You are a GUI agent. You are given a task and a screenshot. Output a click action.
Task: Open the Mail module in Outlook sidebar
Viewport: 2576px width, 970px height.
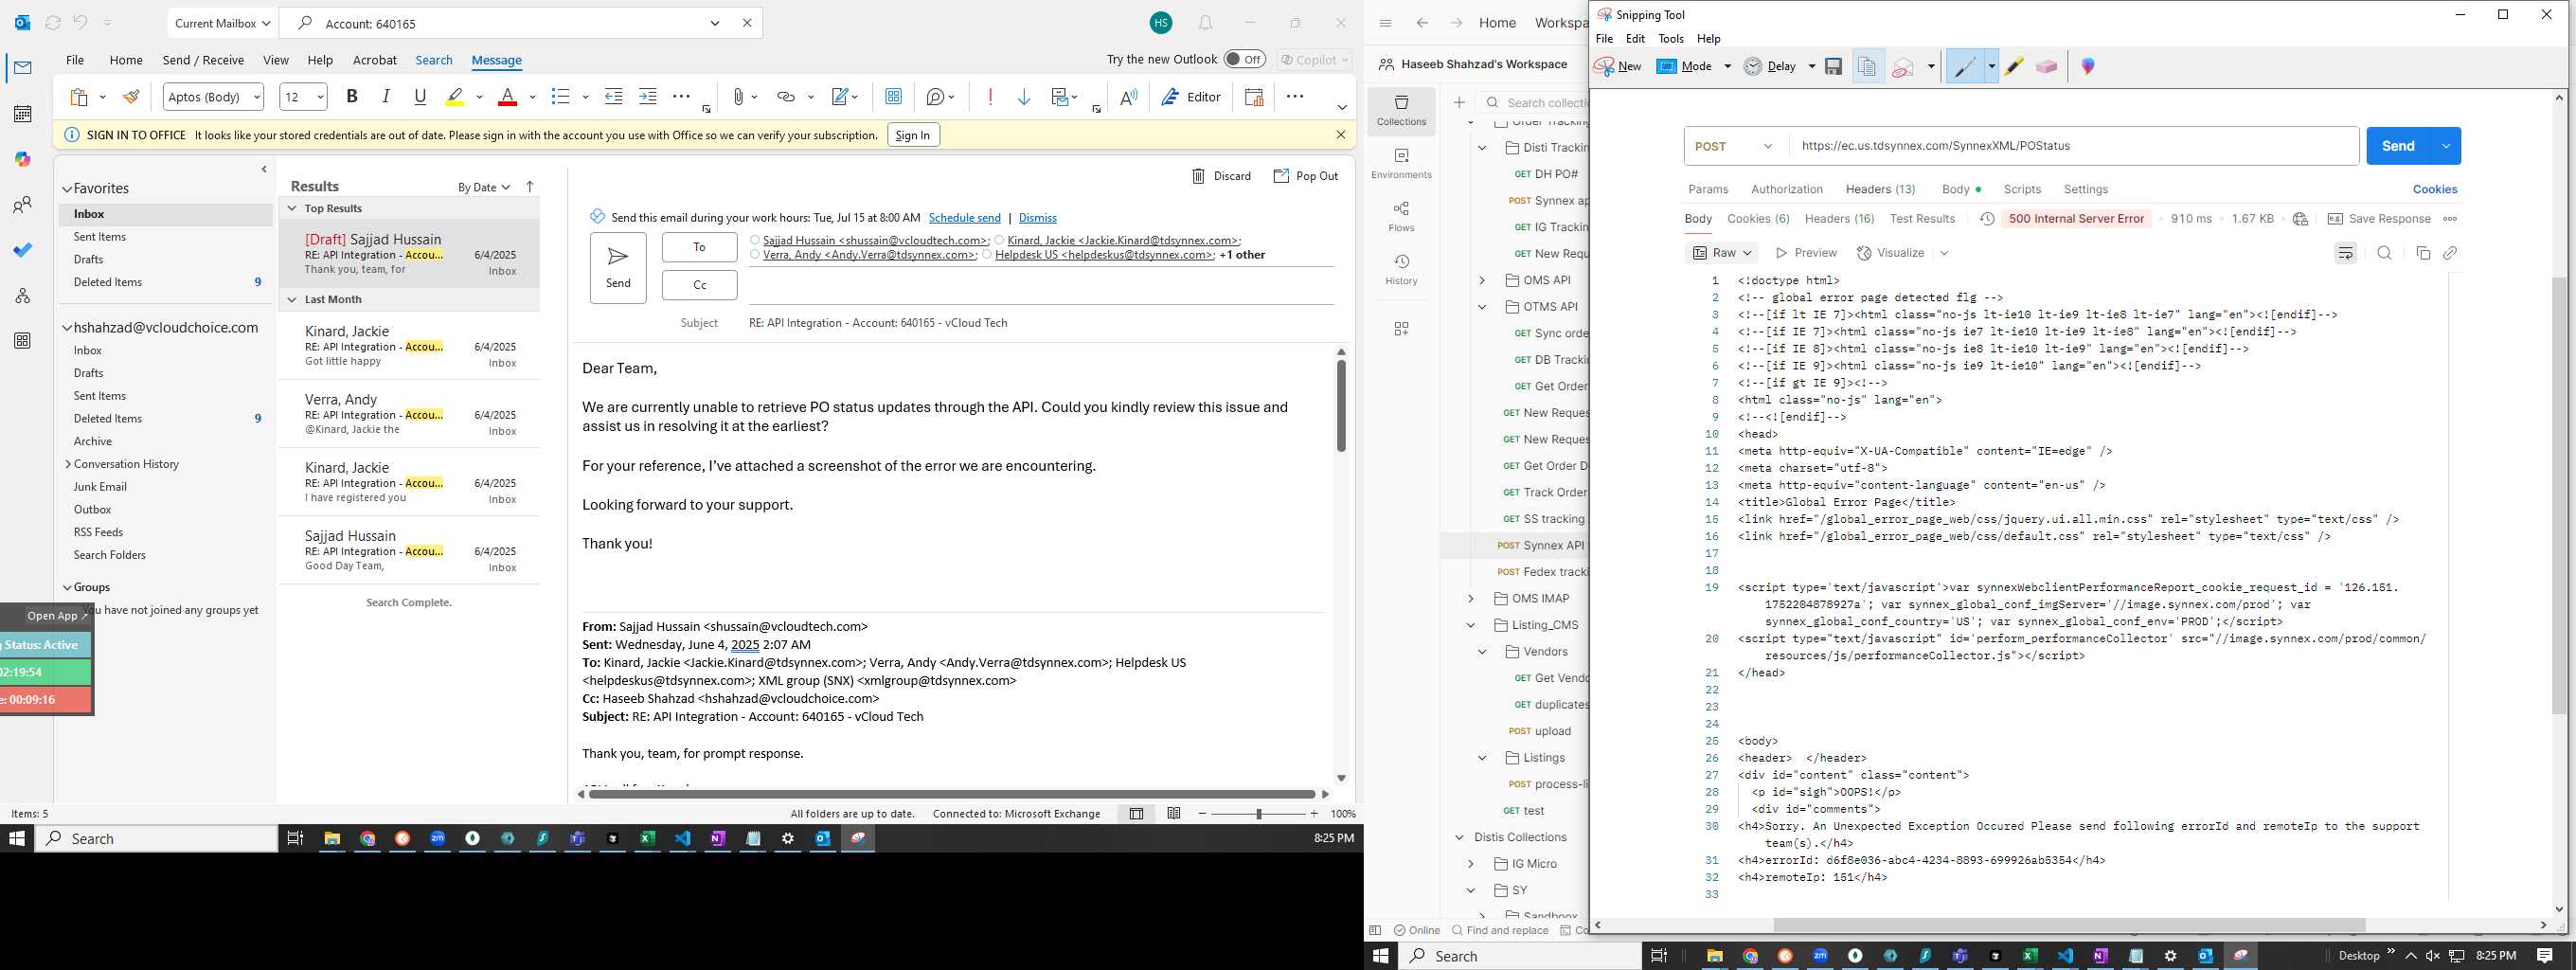(22, 68)
